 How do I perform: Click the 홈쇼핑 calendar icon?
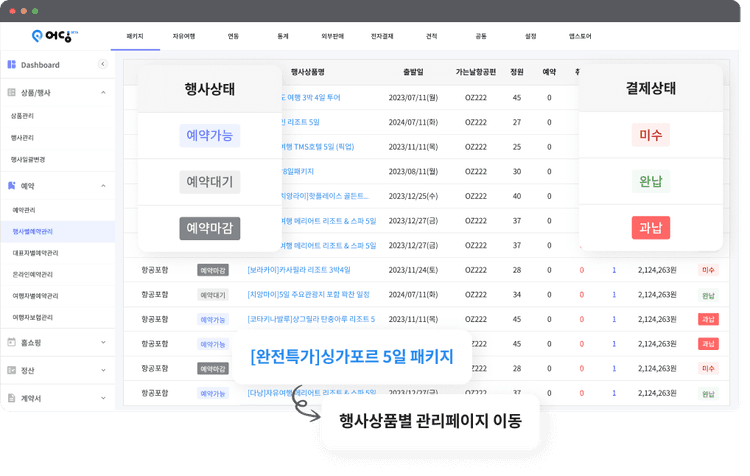click(12, 343)
